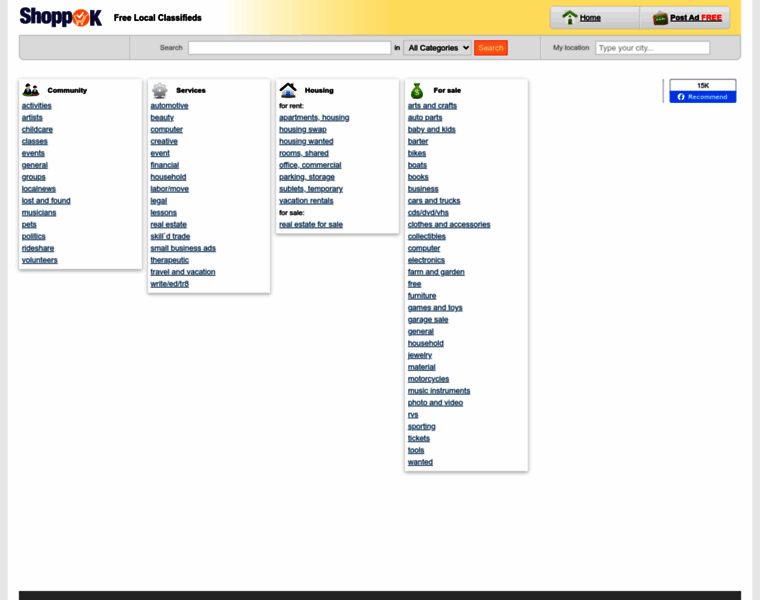Open the musicians category
The width and height of the screenshot is (760, 600).
(x=39, y=212)
